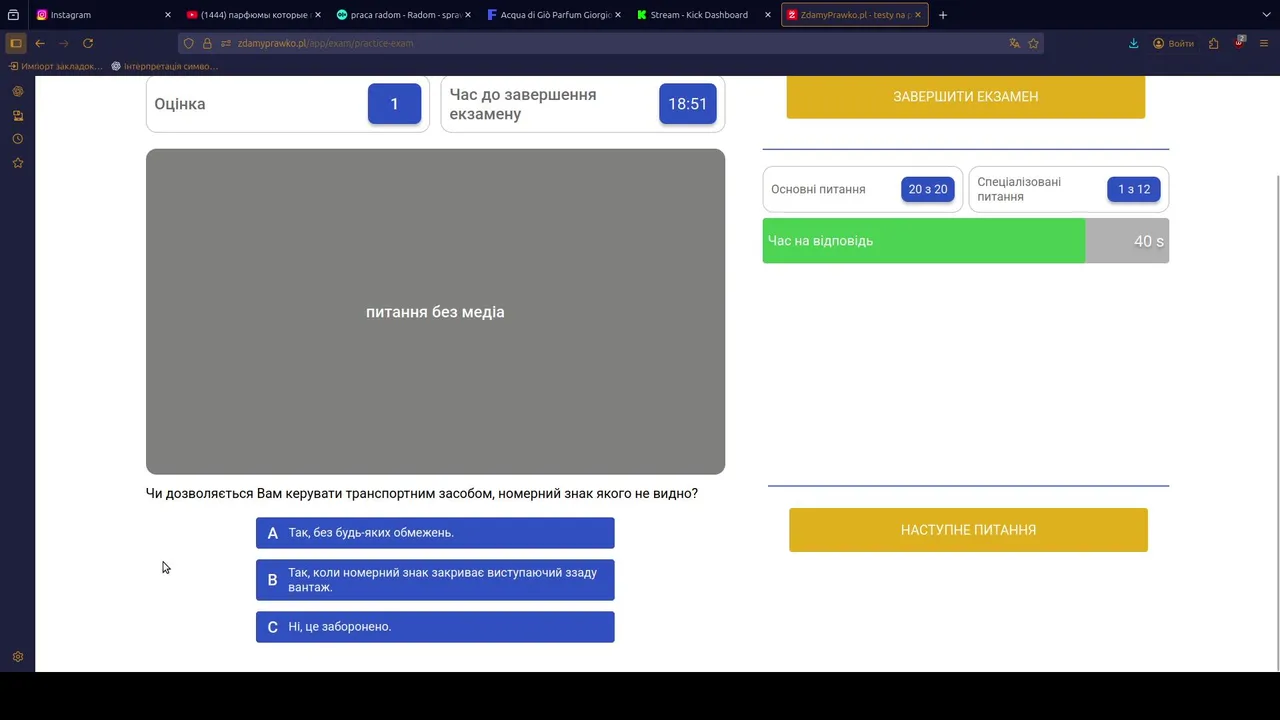This screenshot has width=1280, height=720.
Task: Close the Instagram tab
Action: (167, 15)
